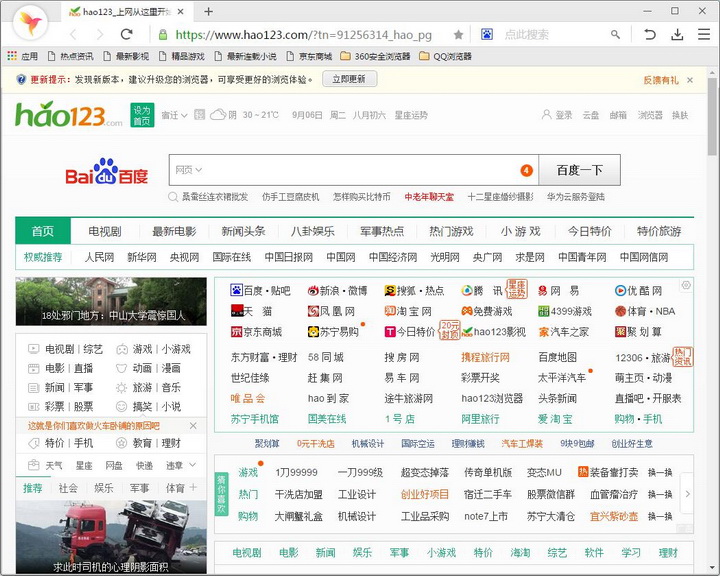Open 京东商城 site link

pos(256,332)
